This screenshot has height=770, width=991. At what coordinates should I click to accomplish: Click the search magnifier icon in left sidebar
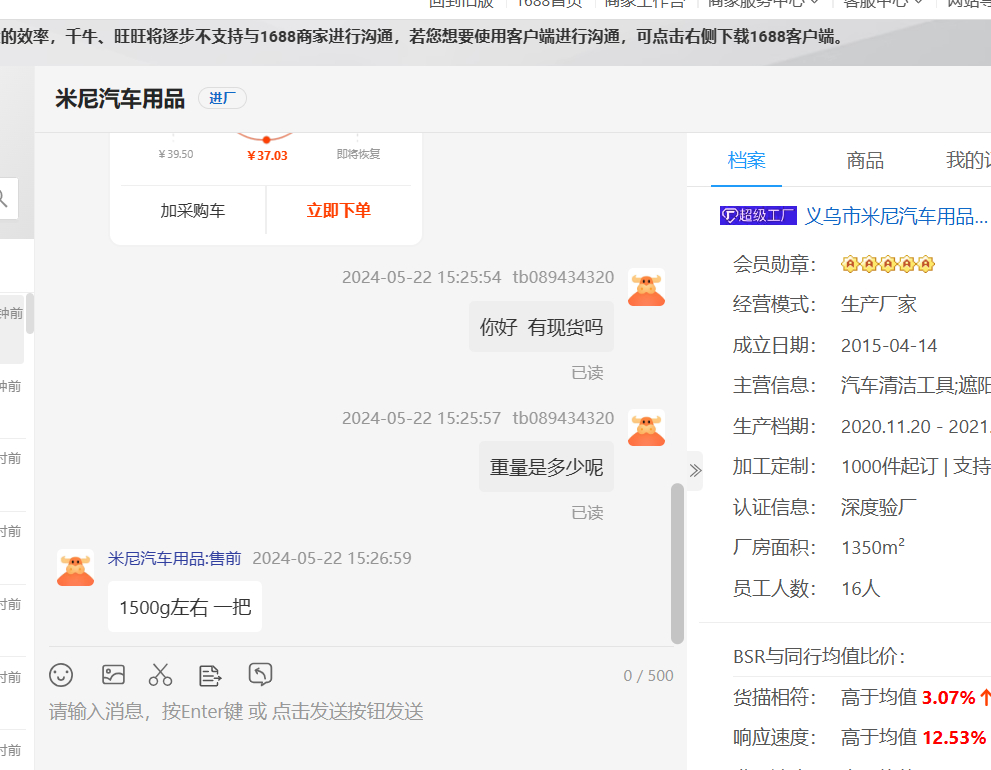click(x=3, y=198)
